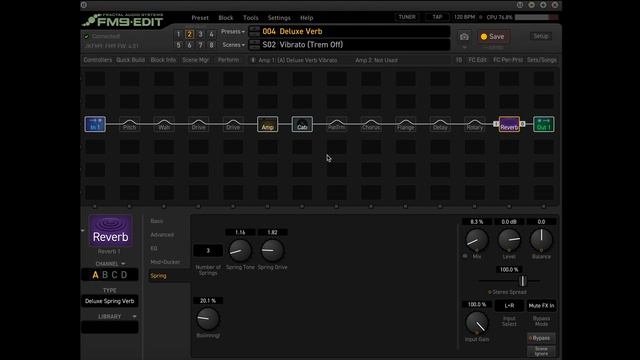Open the TUNER

click(407, 17)
